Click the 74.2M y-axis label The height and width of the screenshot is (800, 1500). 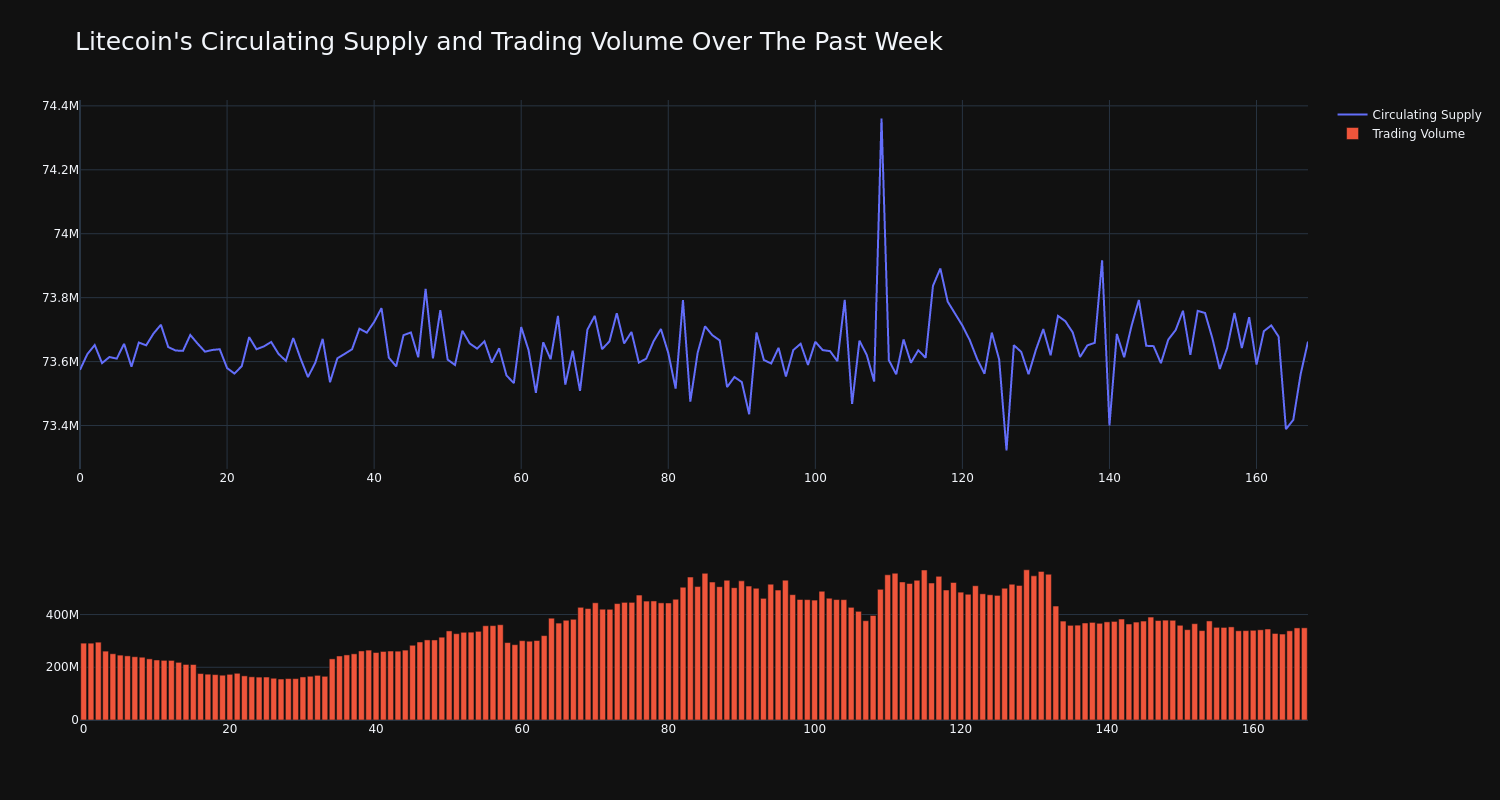pos(60,170)
